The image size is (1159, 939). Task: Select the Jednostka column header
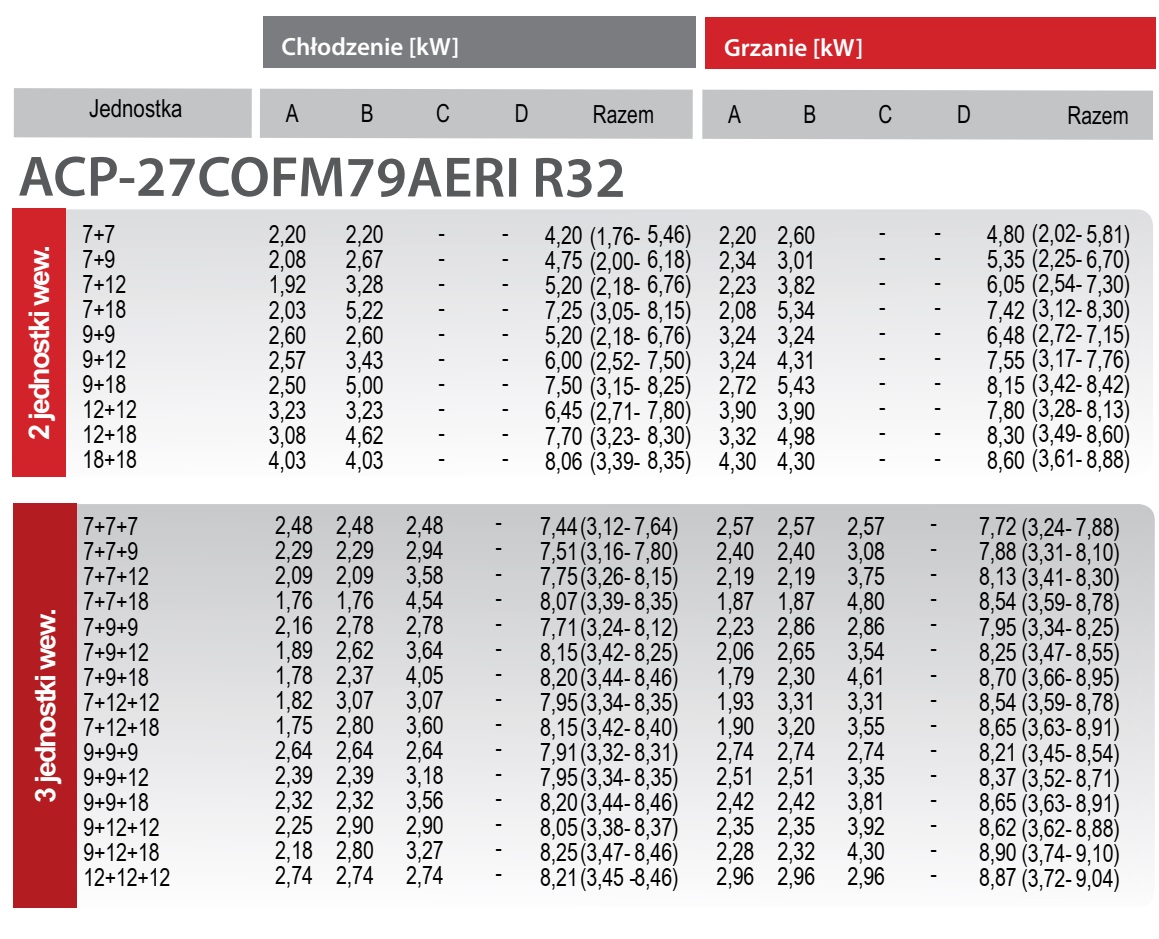(x=133, y=111)
